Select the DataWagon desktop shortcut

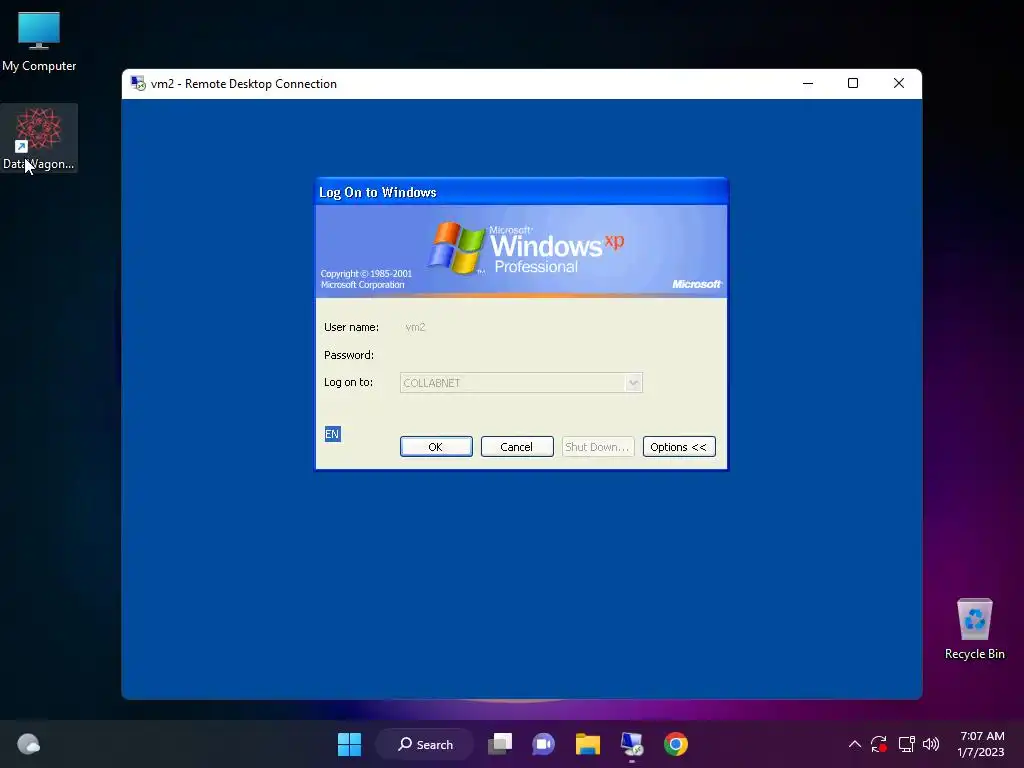(x=39, y=138)
